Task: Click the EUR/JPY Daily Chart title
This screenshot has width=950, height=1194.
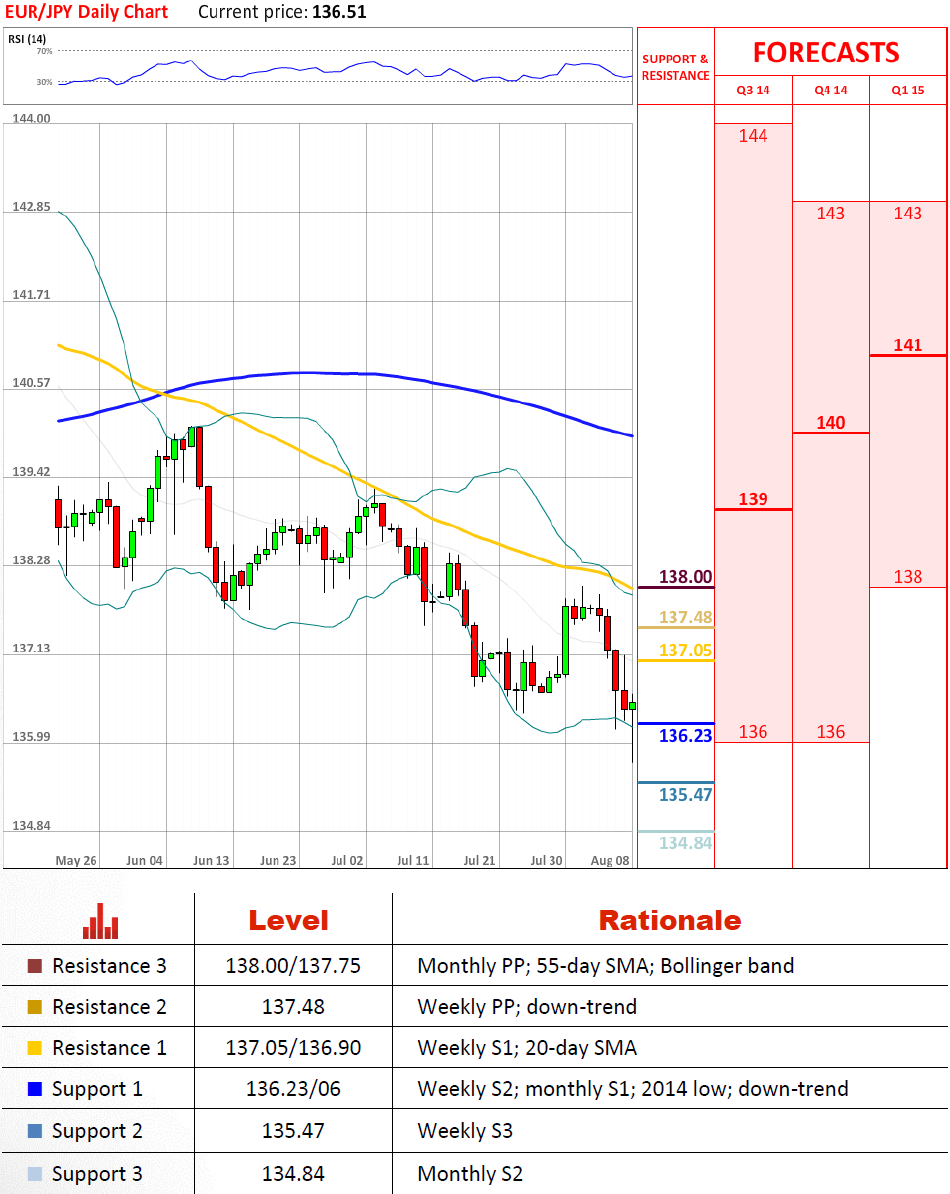Action: [x=86, y=12]
